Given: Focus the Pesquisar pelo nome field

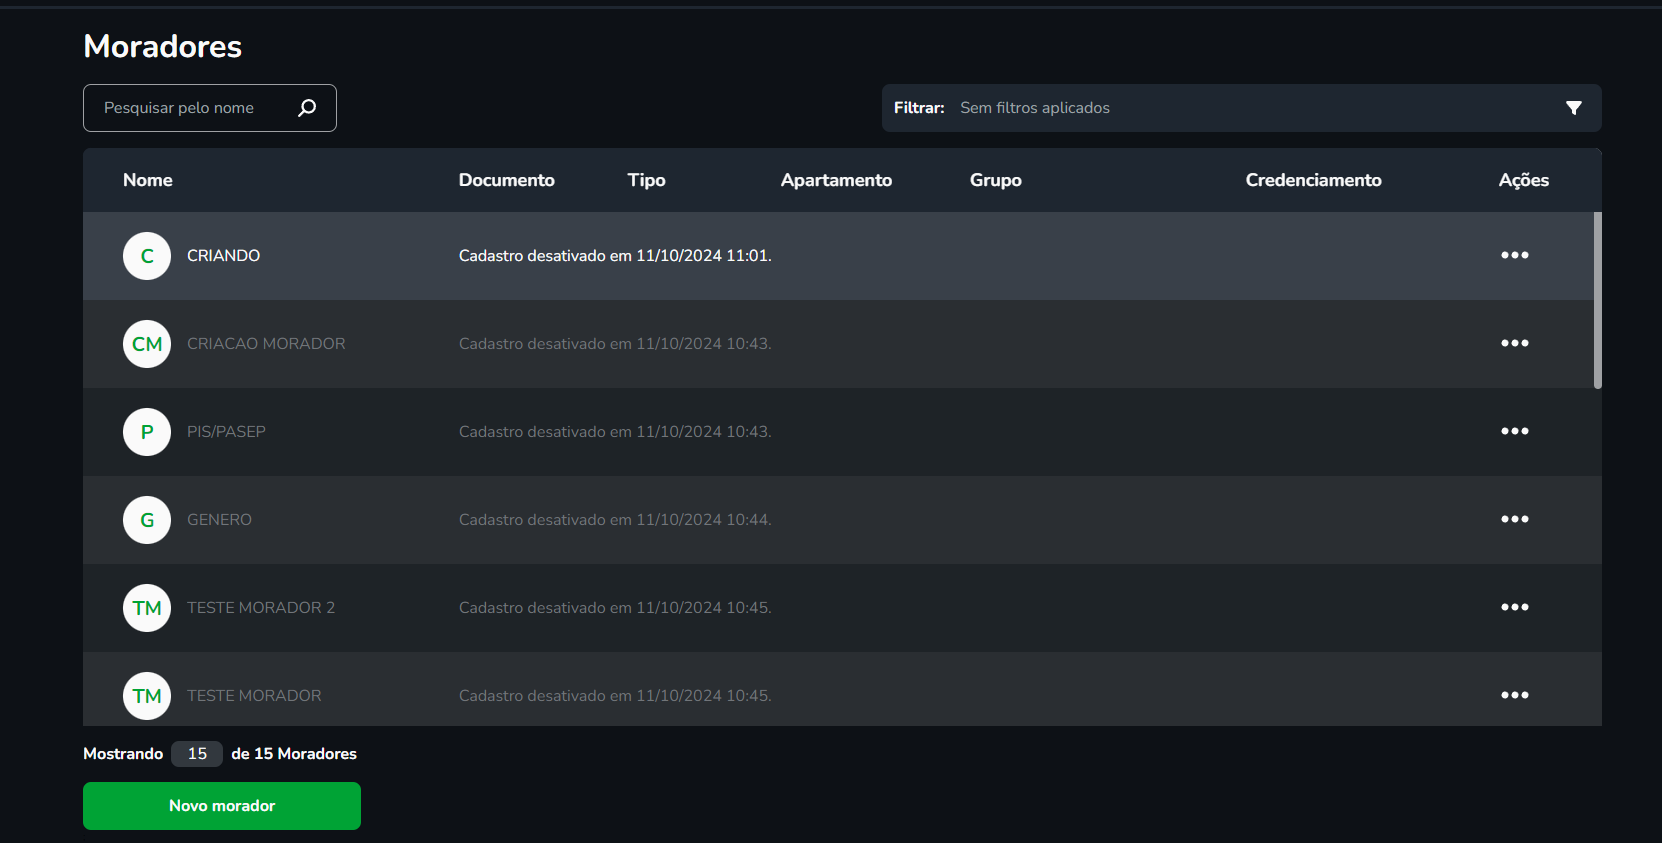Looking at the screenshot, I should pyautogui.click(x=190, y=108).
